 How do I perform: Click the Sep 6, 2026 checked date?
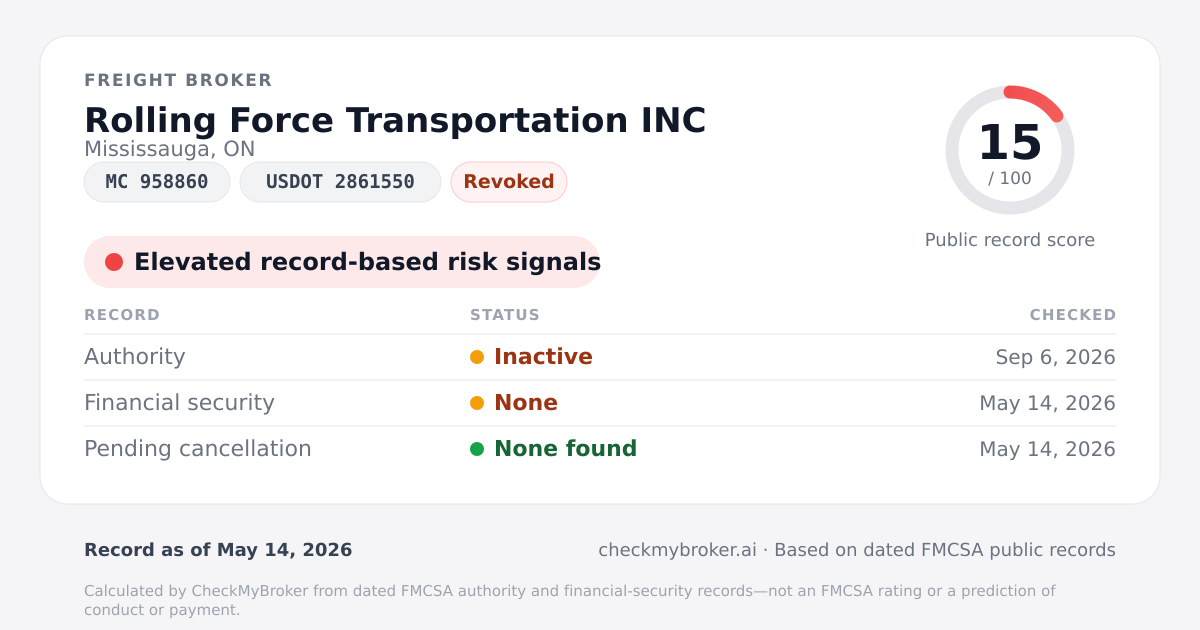click(x=1056, y=357)
